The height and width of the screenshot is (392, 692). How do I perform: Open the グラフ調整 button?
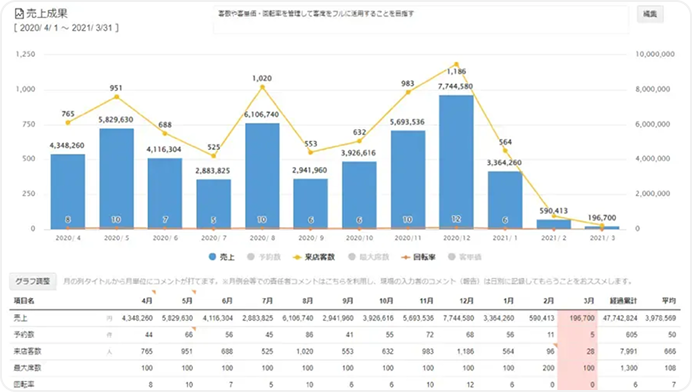click(33, 281)
